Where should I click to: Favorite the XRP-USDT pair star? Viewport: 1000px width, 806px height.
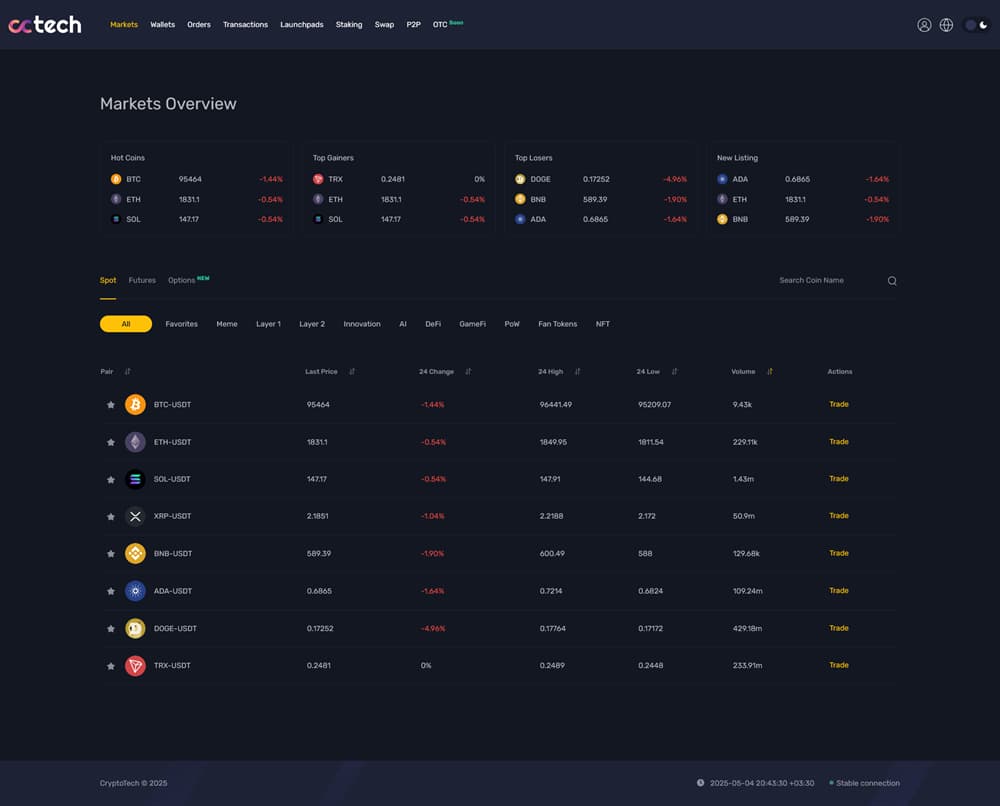pos(111,517)
